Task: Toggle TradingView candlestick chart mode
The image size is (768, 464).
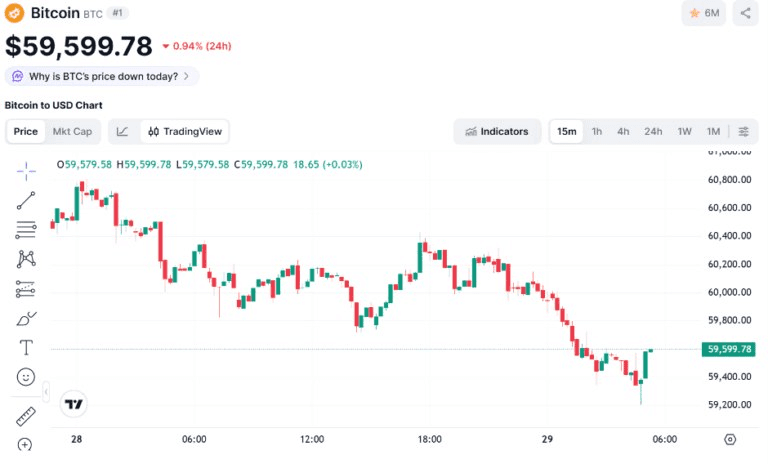Action: (x=185, y=131)
